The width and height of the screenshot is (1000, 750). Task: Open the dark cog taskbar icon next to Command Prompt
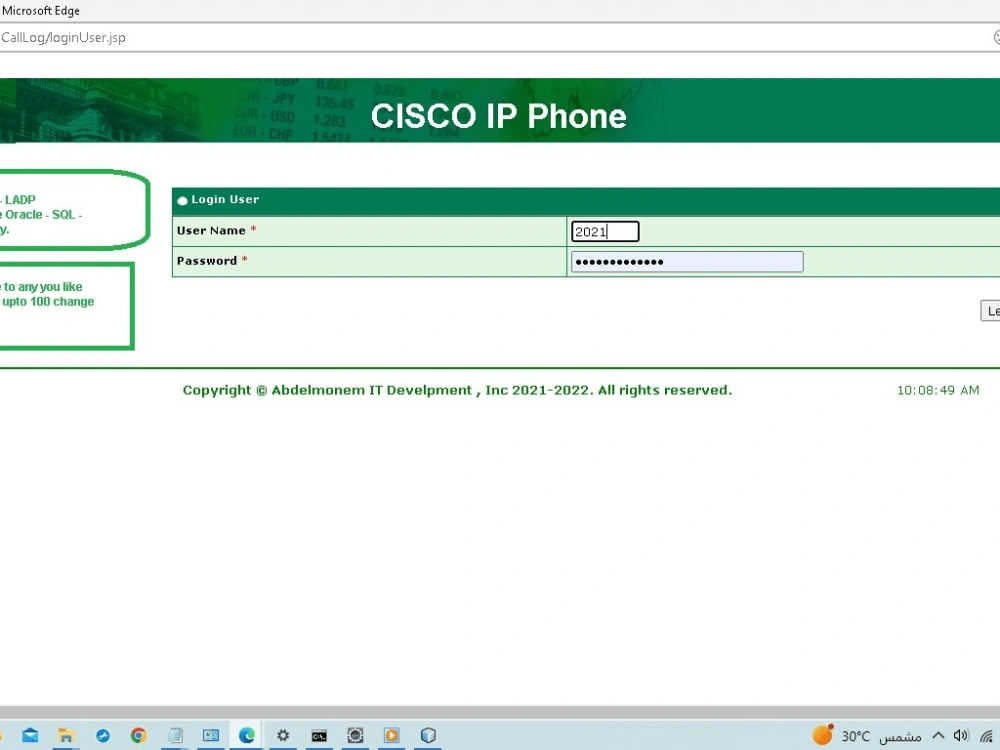coord(355,735)
